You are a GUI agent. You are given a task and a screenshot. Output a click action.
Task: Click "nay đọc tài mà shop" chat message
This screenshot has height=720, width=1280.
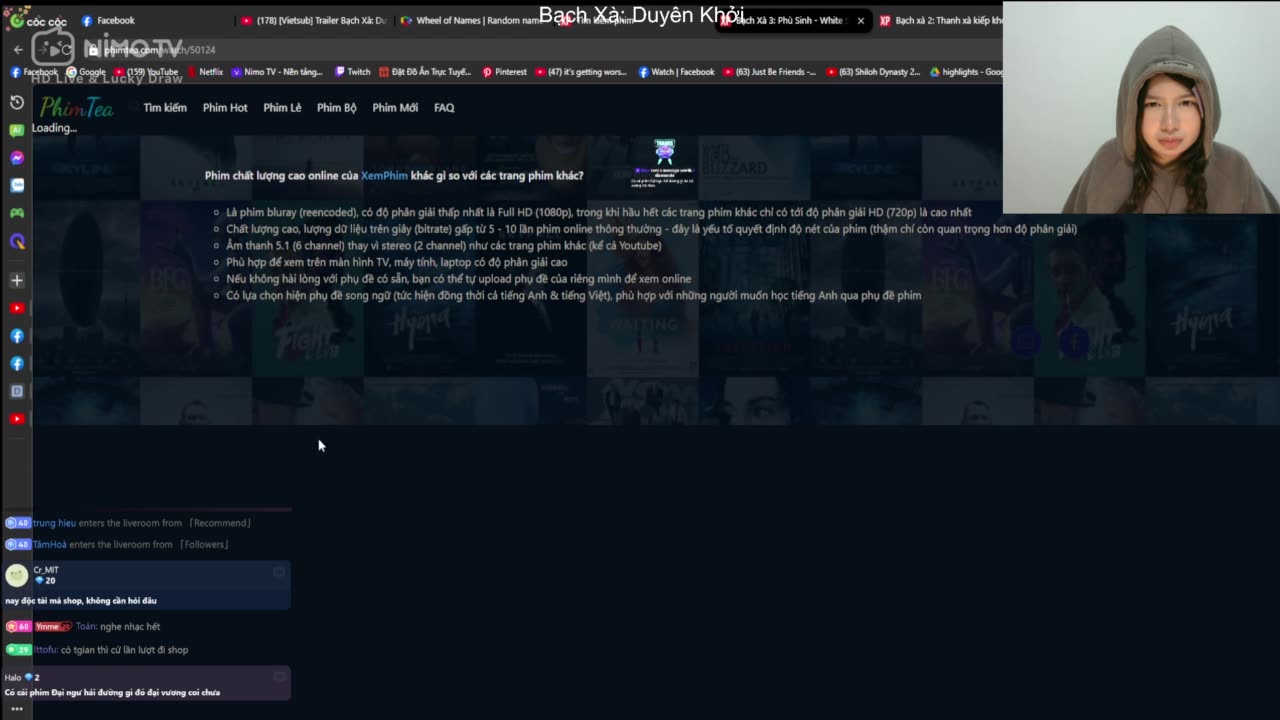click(81, 600)
